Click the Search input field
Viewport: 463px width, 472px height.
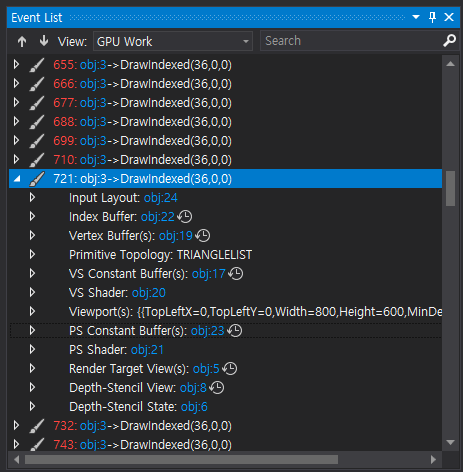pyautogui.click(x=352, y=41)
